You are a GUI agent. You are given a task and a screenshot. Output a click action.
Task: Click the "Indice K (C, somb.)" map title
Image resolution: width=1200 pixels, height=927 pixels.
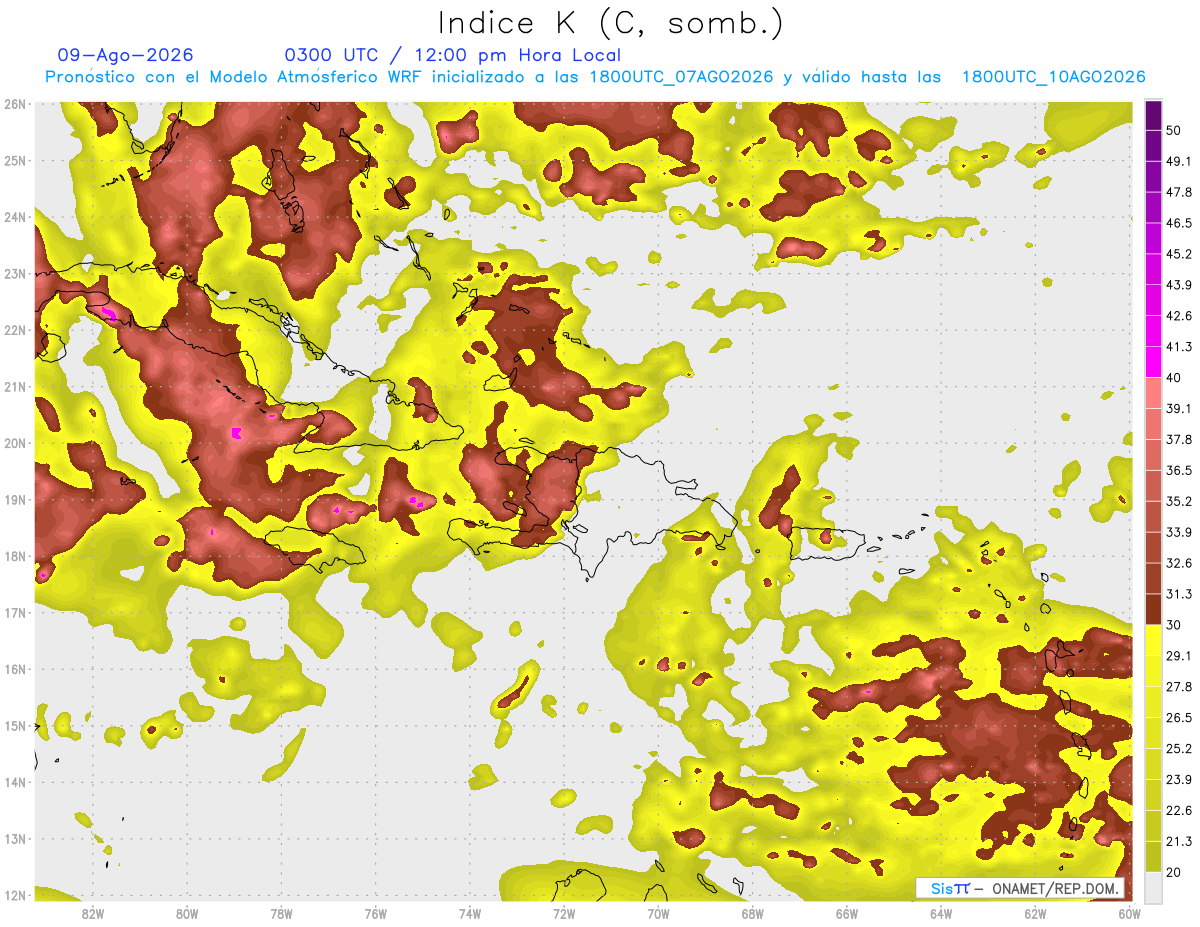611,23
